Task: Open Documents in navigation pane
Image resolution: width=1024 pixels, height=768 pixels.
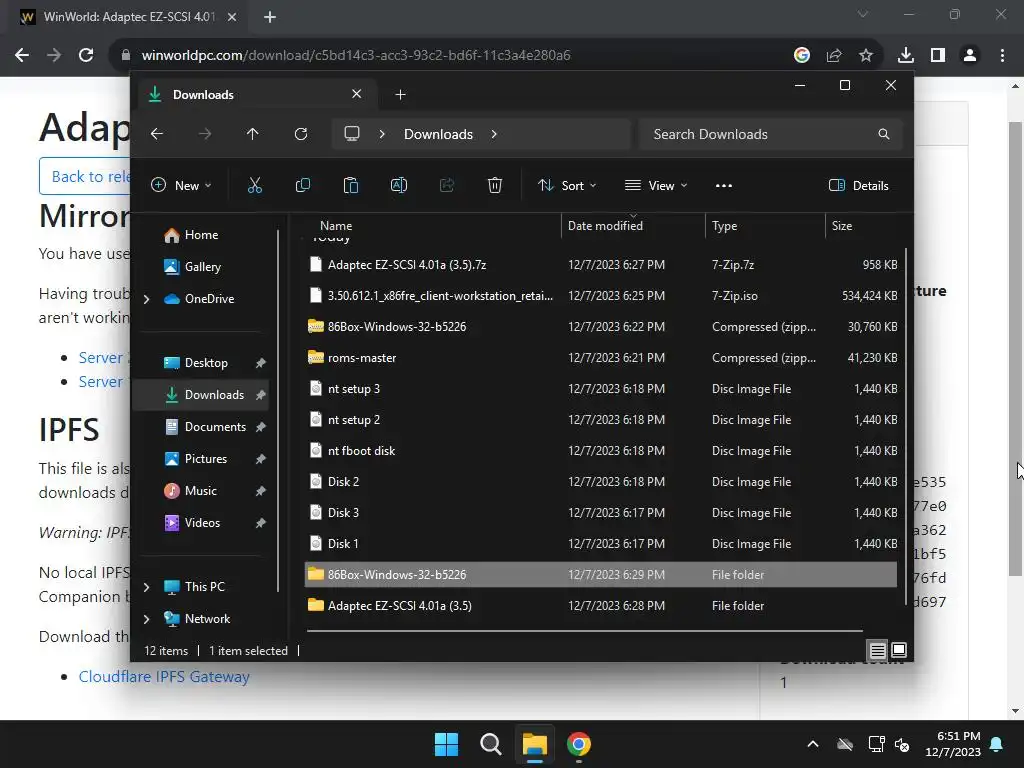Action: tap(215, 427)
